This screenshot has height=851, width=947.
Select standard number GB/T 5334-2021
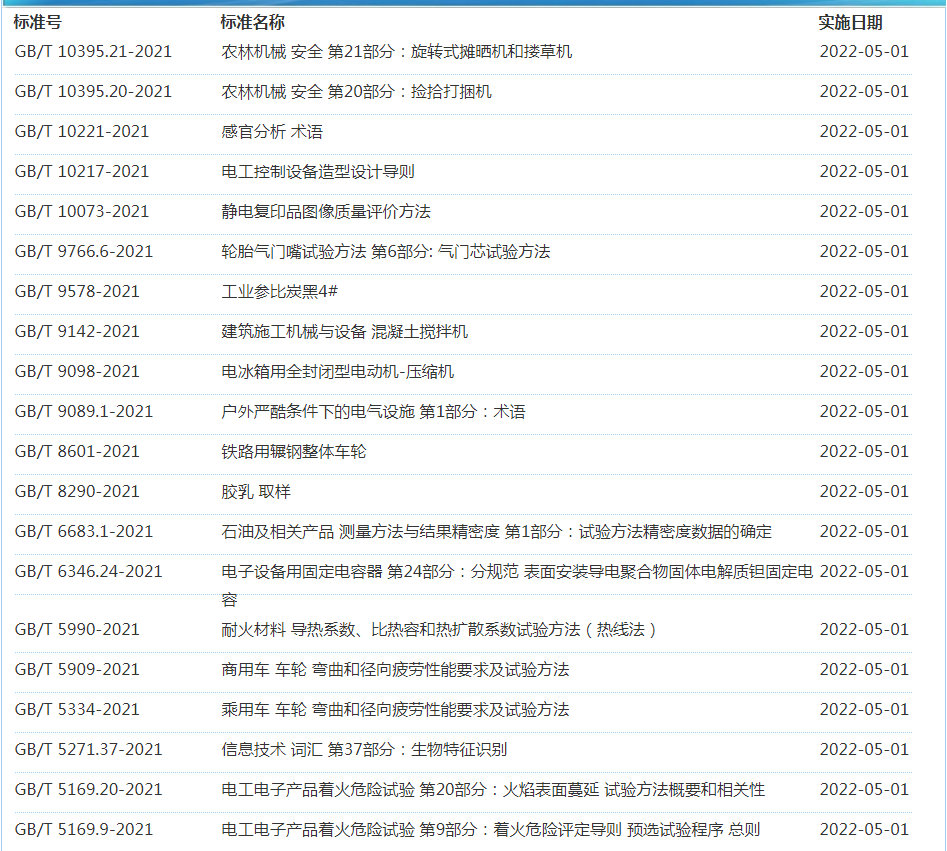77,709
